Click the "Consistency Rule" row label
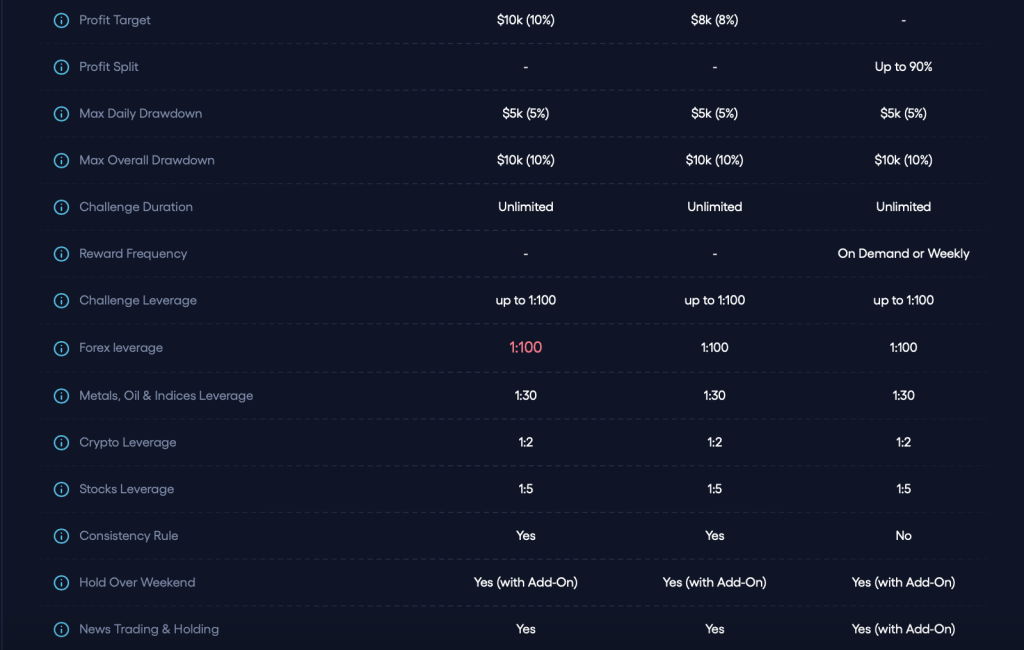The height and width of the screenshot is (650, 1024). [129, 536]
